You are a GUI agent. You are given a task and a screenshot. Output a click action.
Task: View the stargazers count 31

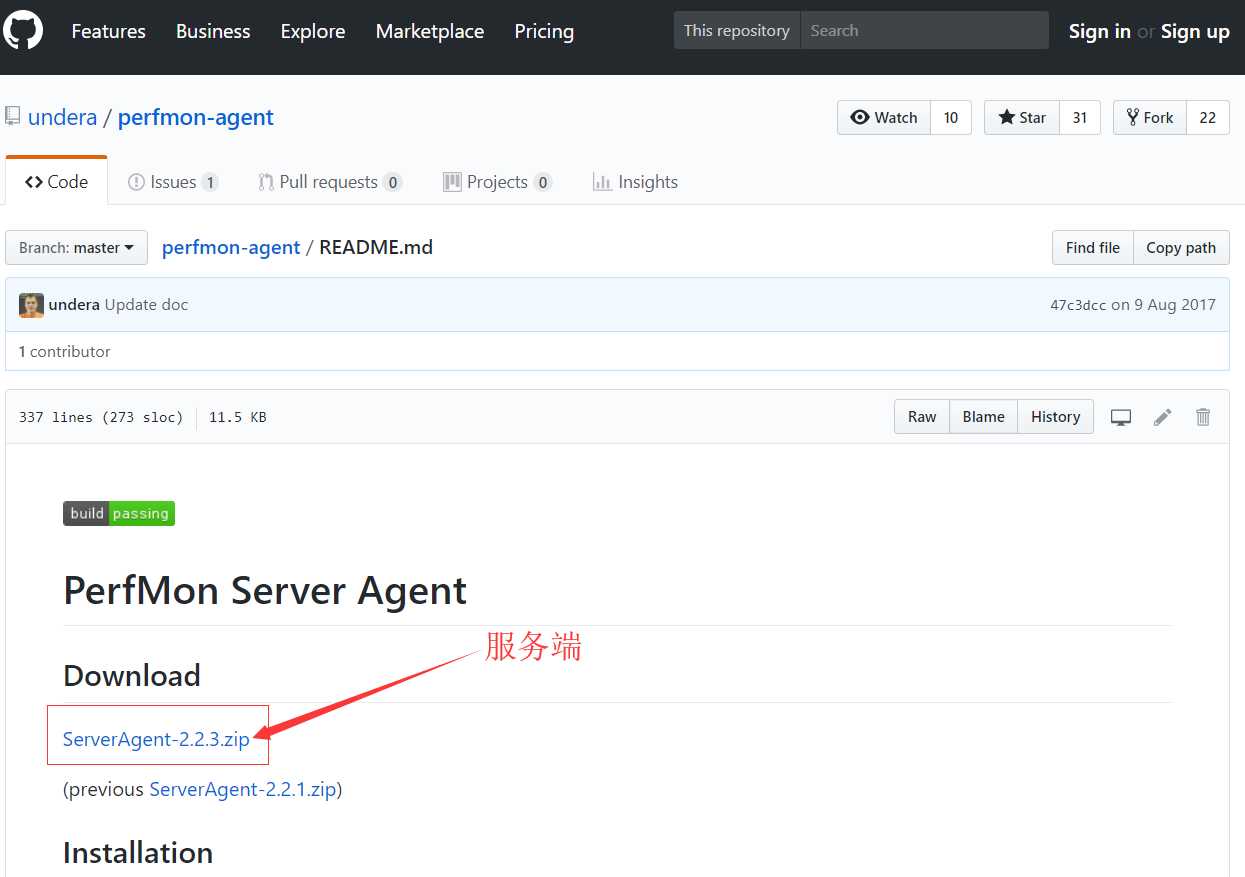tap(1080, 118)
